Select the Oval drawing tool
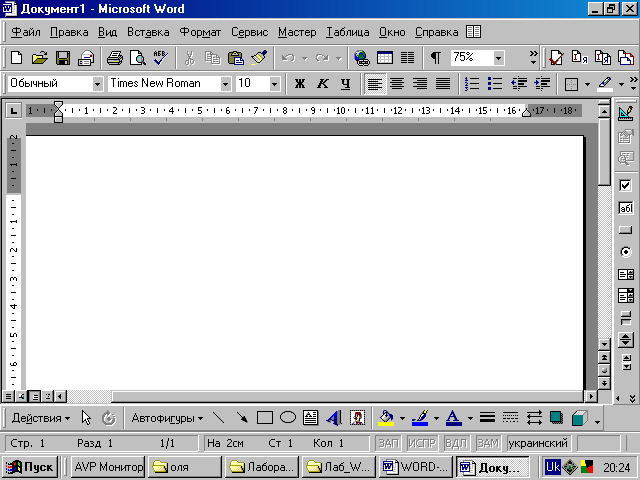 point(287,418)
